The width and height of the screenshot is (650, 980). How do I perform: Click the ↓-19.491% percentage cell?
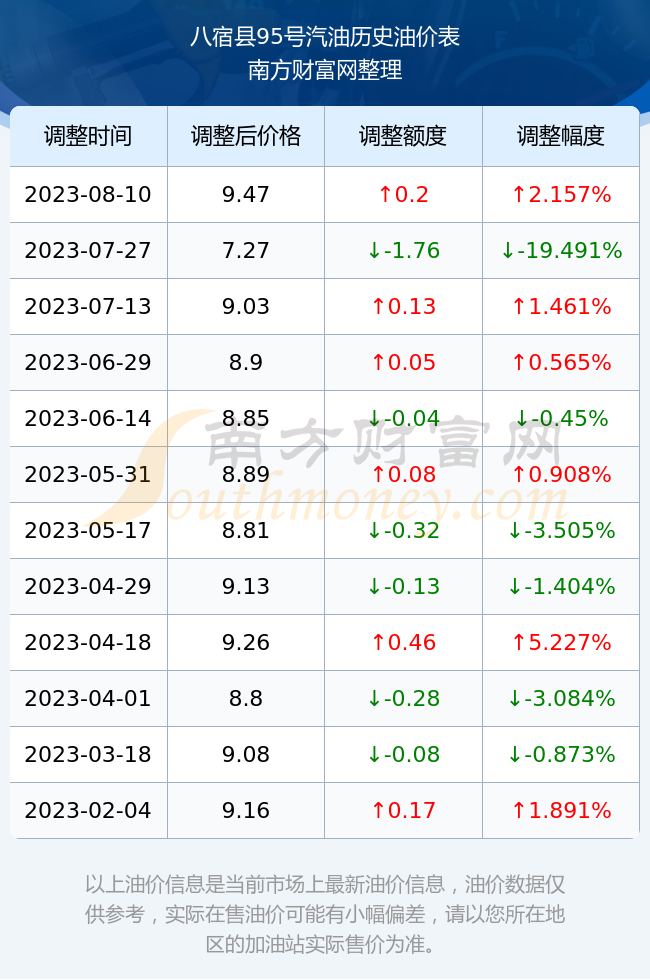click(x=561, y=251)
